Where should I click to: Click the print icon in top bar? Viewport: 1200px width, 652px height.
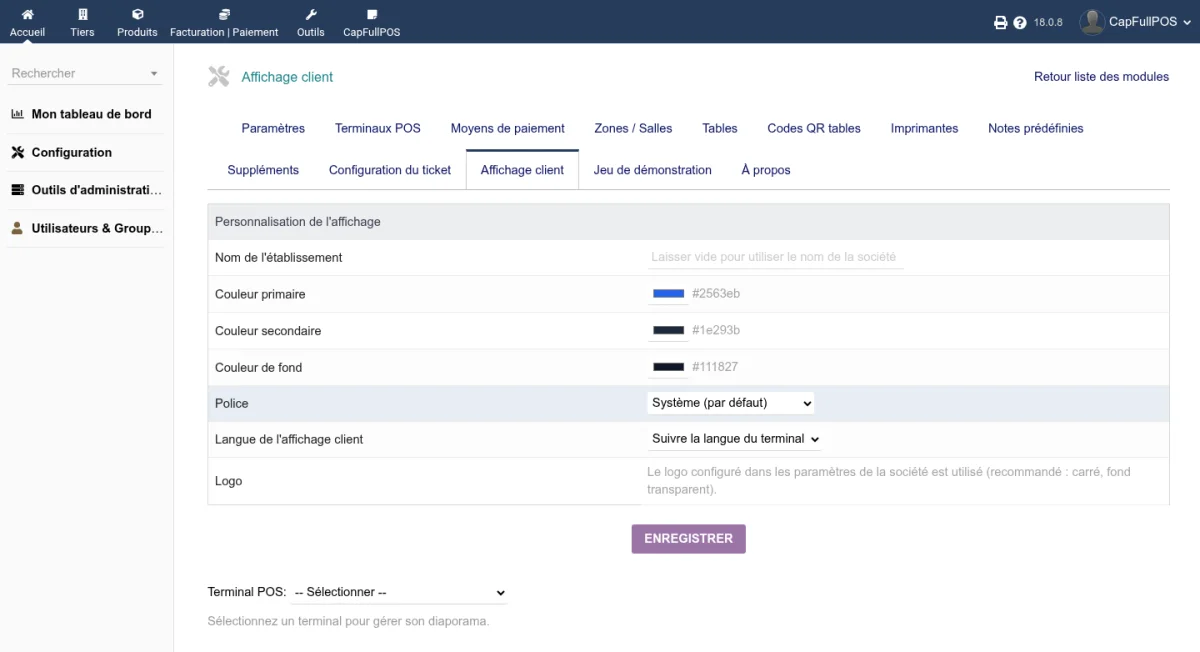[1000, 22]
